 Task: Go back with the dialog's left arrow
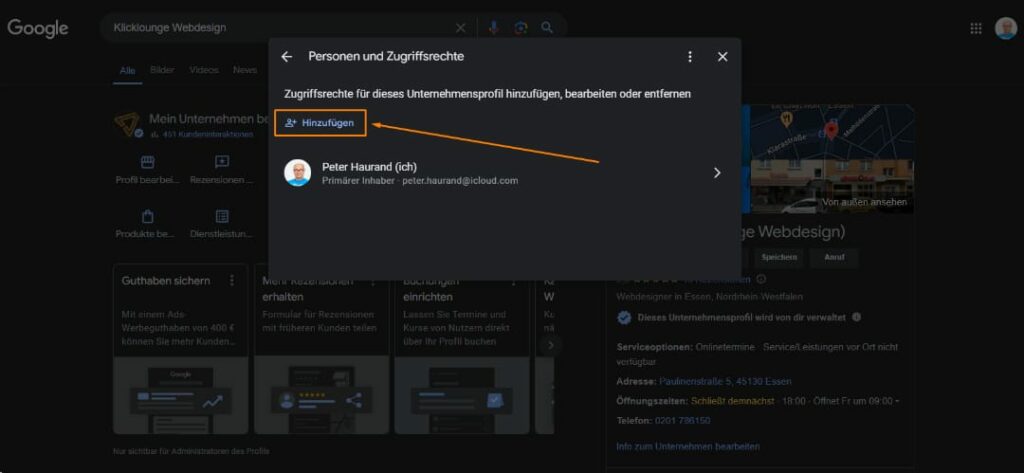(287, 57)
